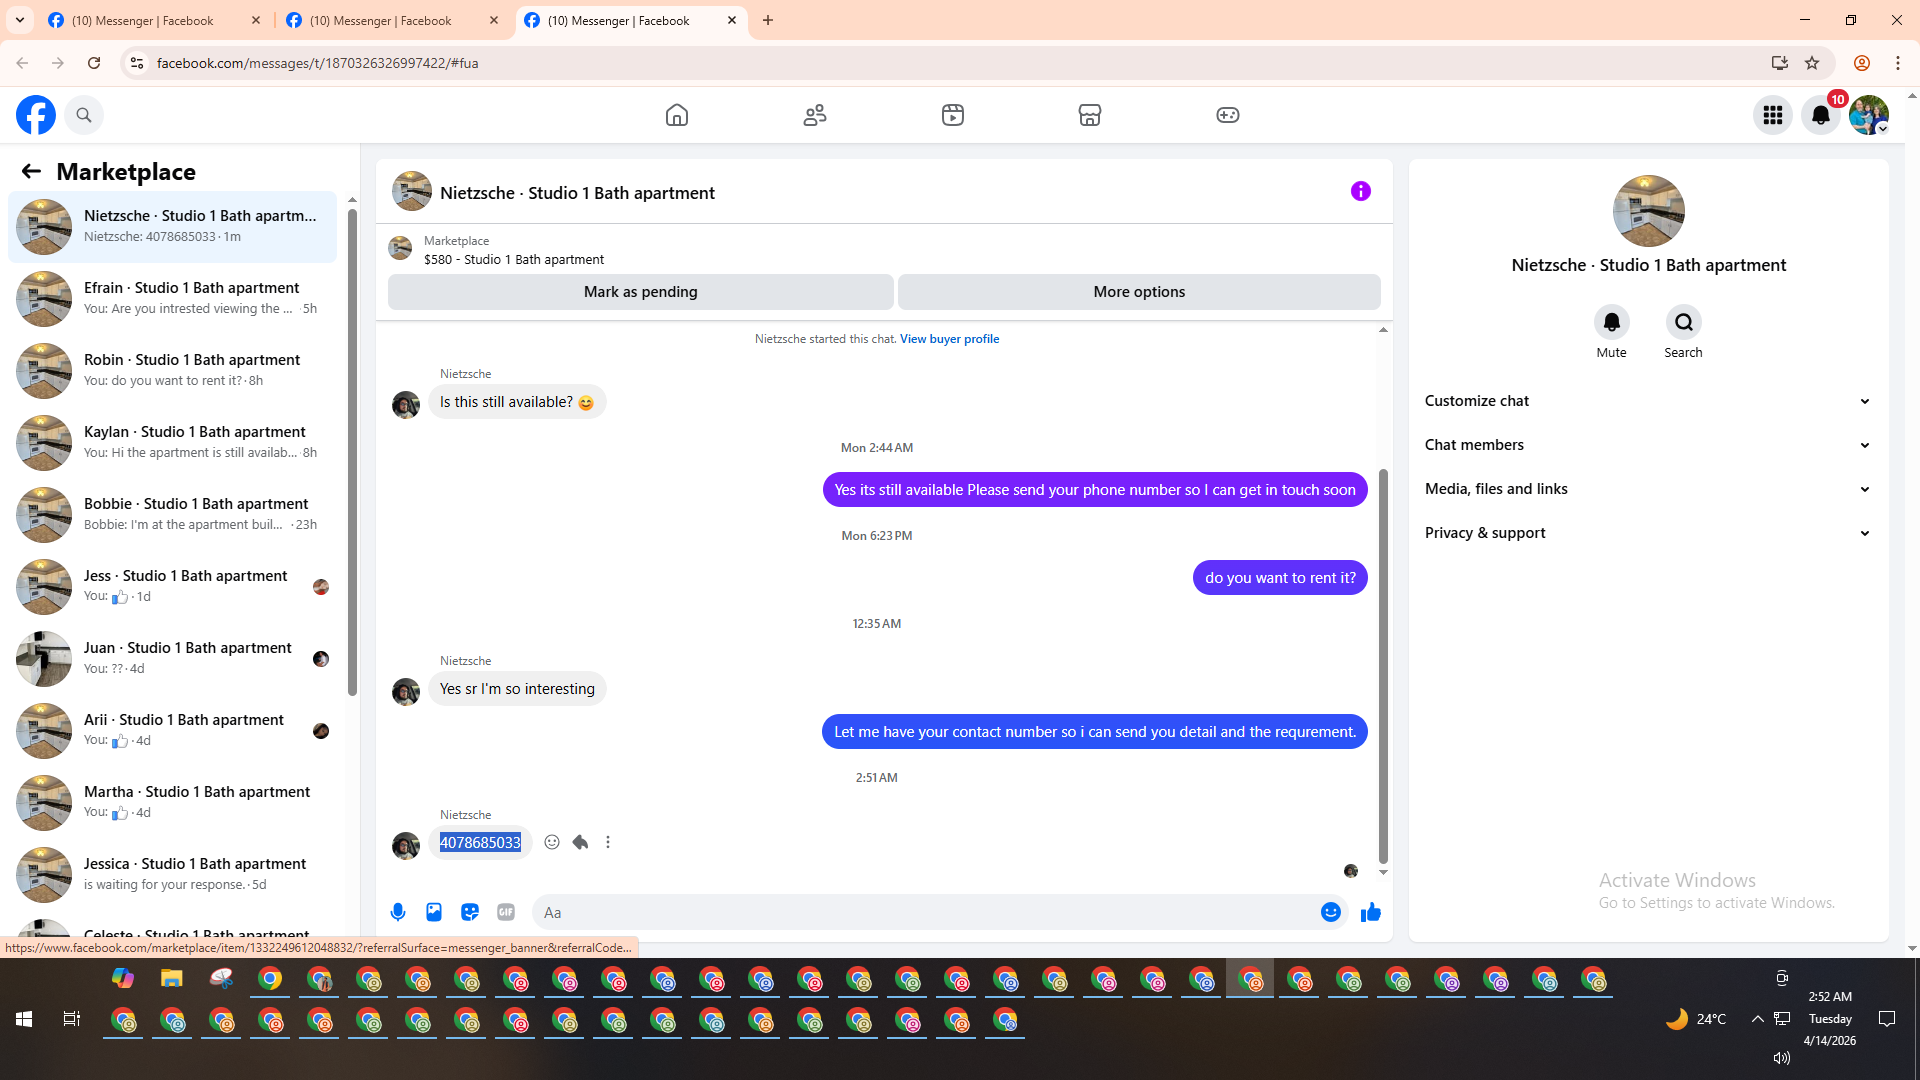
Task: Expand Chat members section
Action: point(1647,445)
